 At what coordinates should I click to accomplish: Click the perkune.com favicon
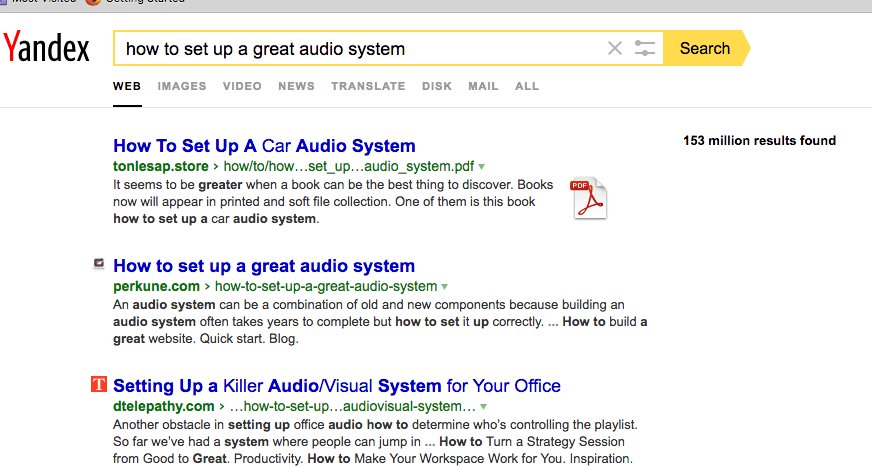[x=98, y=264]
